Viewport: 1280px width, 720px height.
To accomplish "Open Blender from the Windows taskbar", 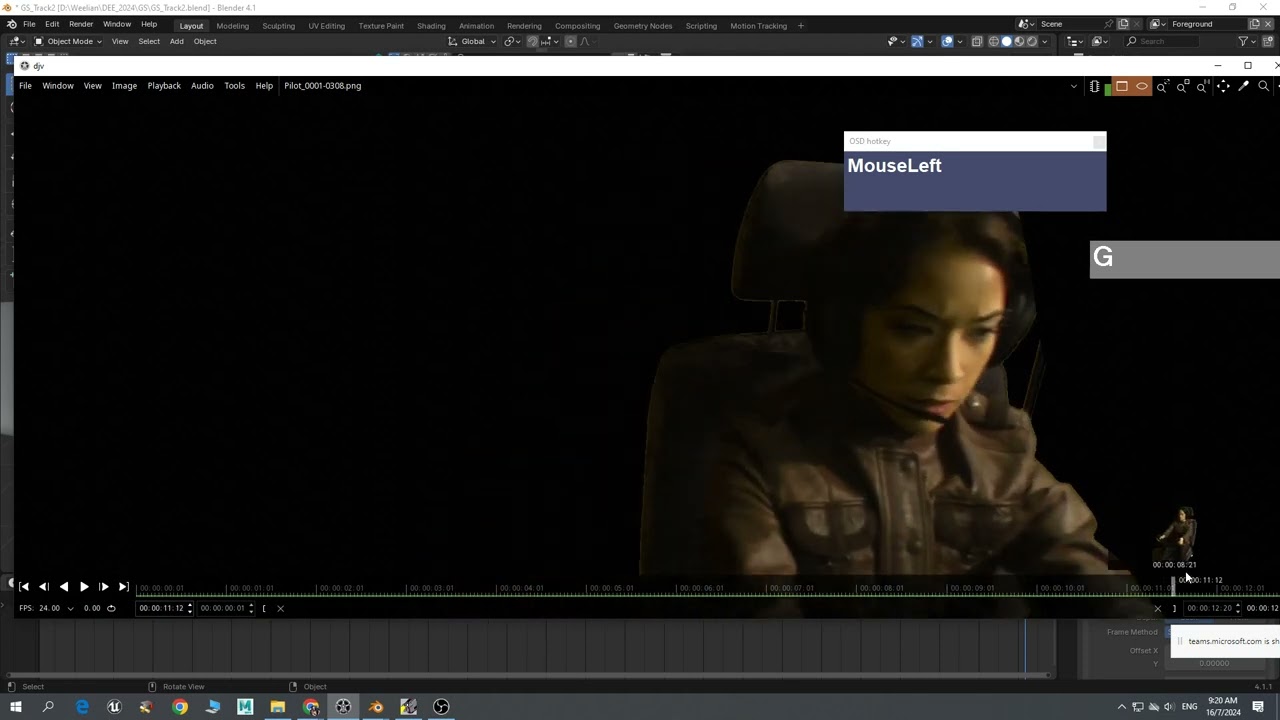I will [x=376, y=707].
